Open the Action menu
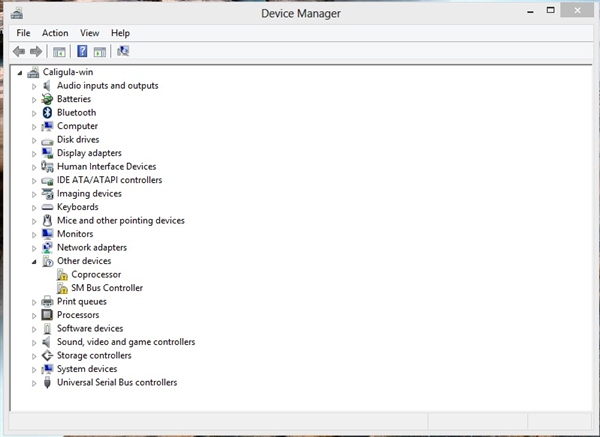 point(55,33)
